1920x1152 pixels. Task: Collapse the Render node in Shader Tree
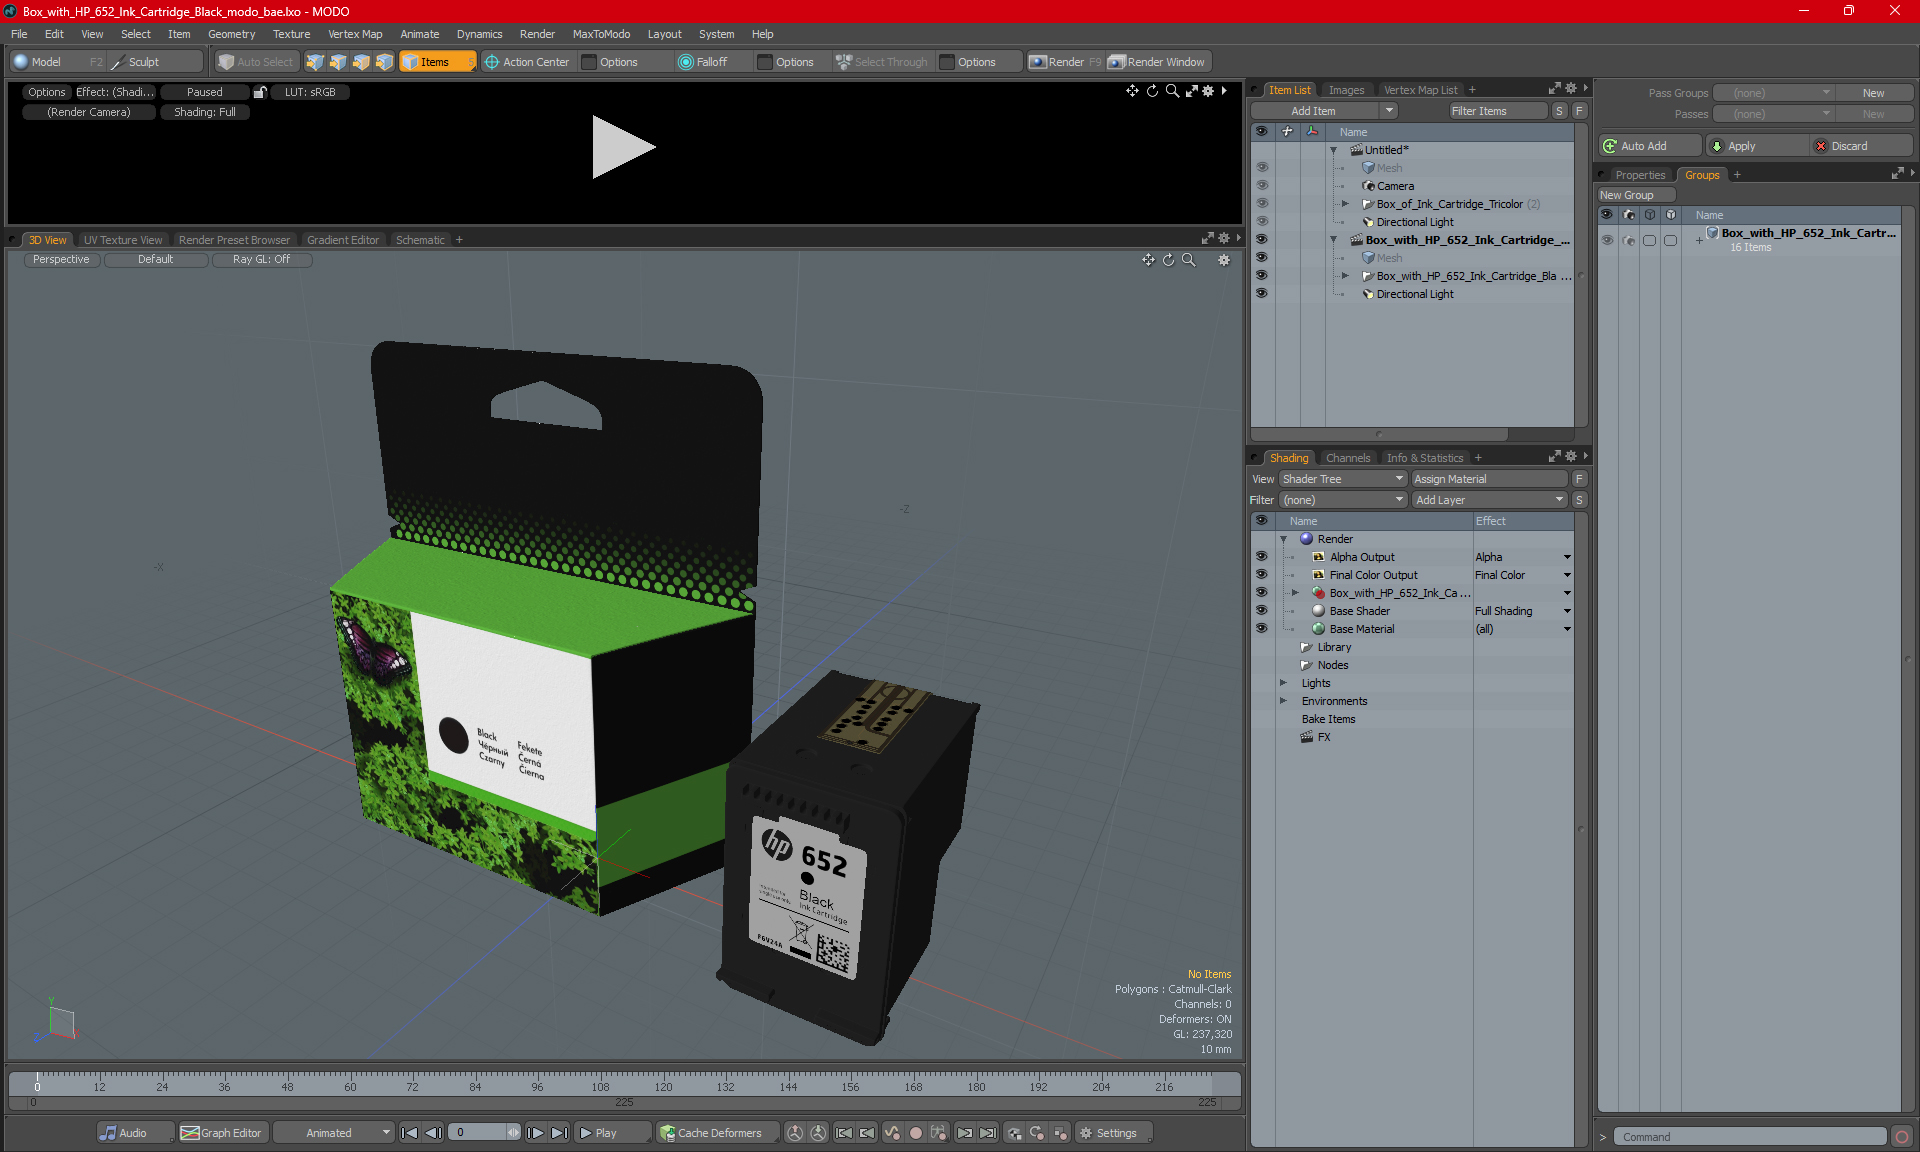click(1284, 539)
